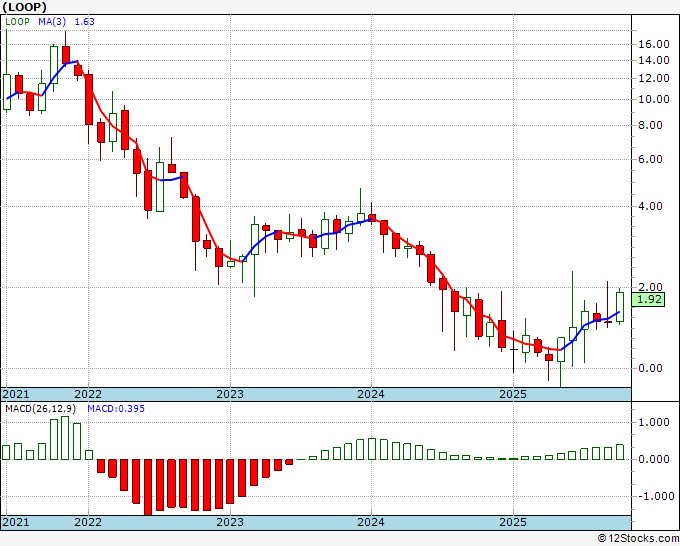Click the 12.00 price axis label

[x=654, y=78]
